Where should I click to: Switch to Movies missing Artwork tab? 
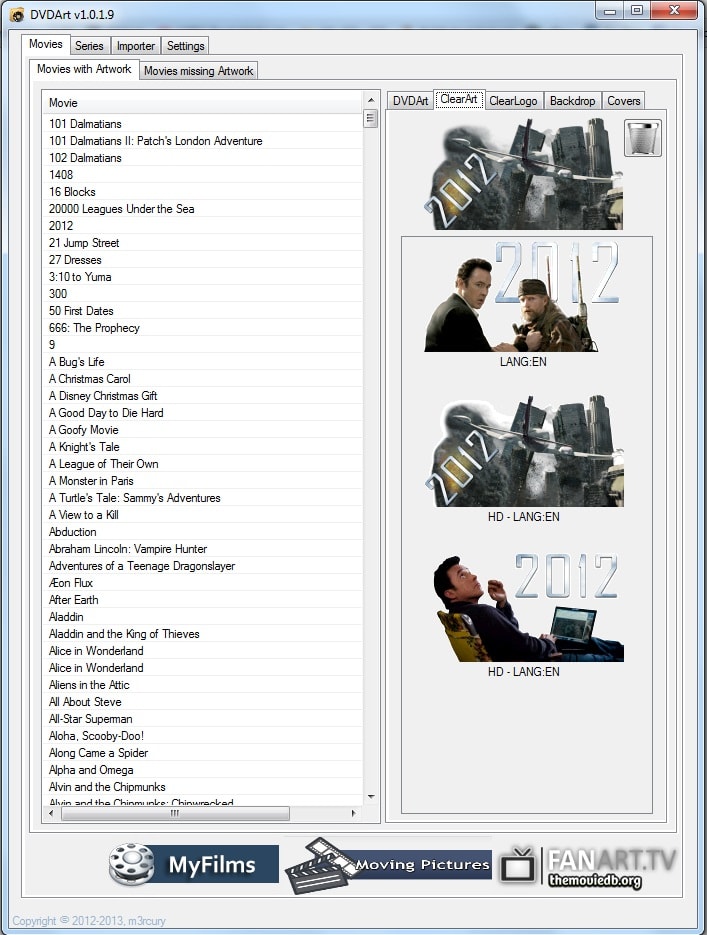pyautogui.click(x=199, y=71)
